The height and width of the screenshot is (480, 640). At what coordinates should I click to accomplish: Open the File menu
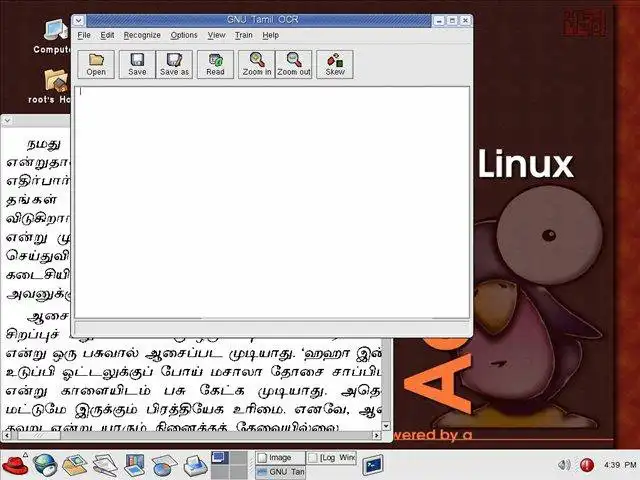click(x=84, y=35)
